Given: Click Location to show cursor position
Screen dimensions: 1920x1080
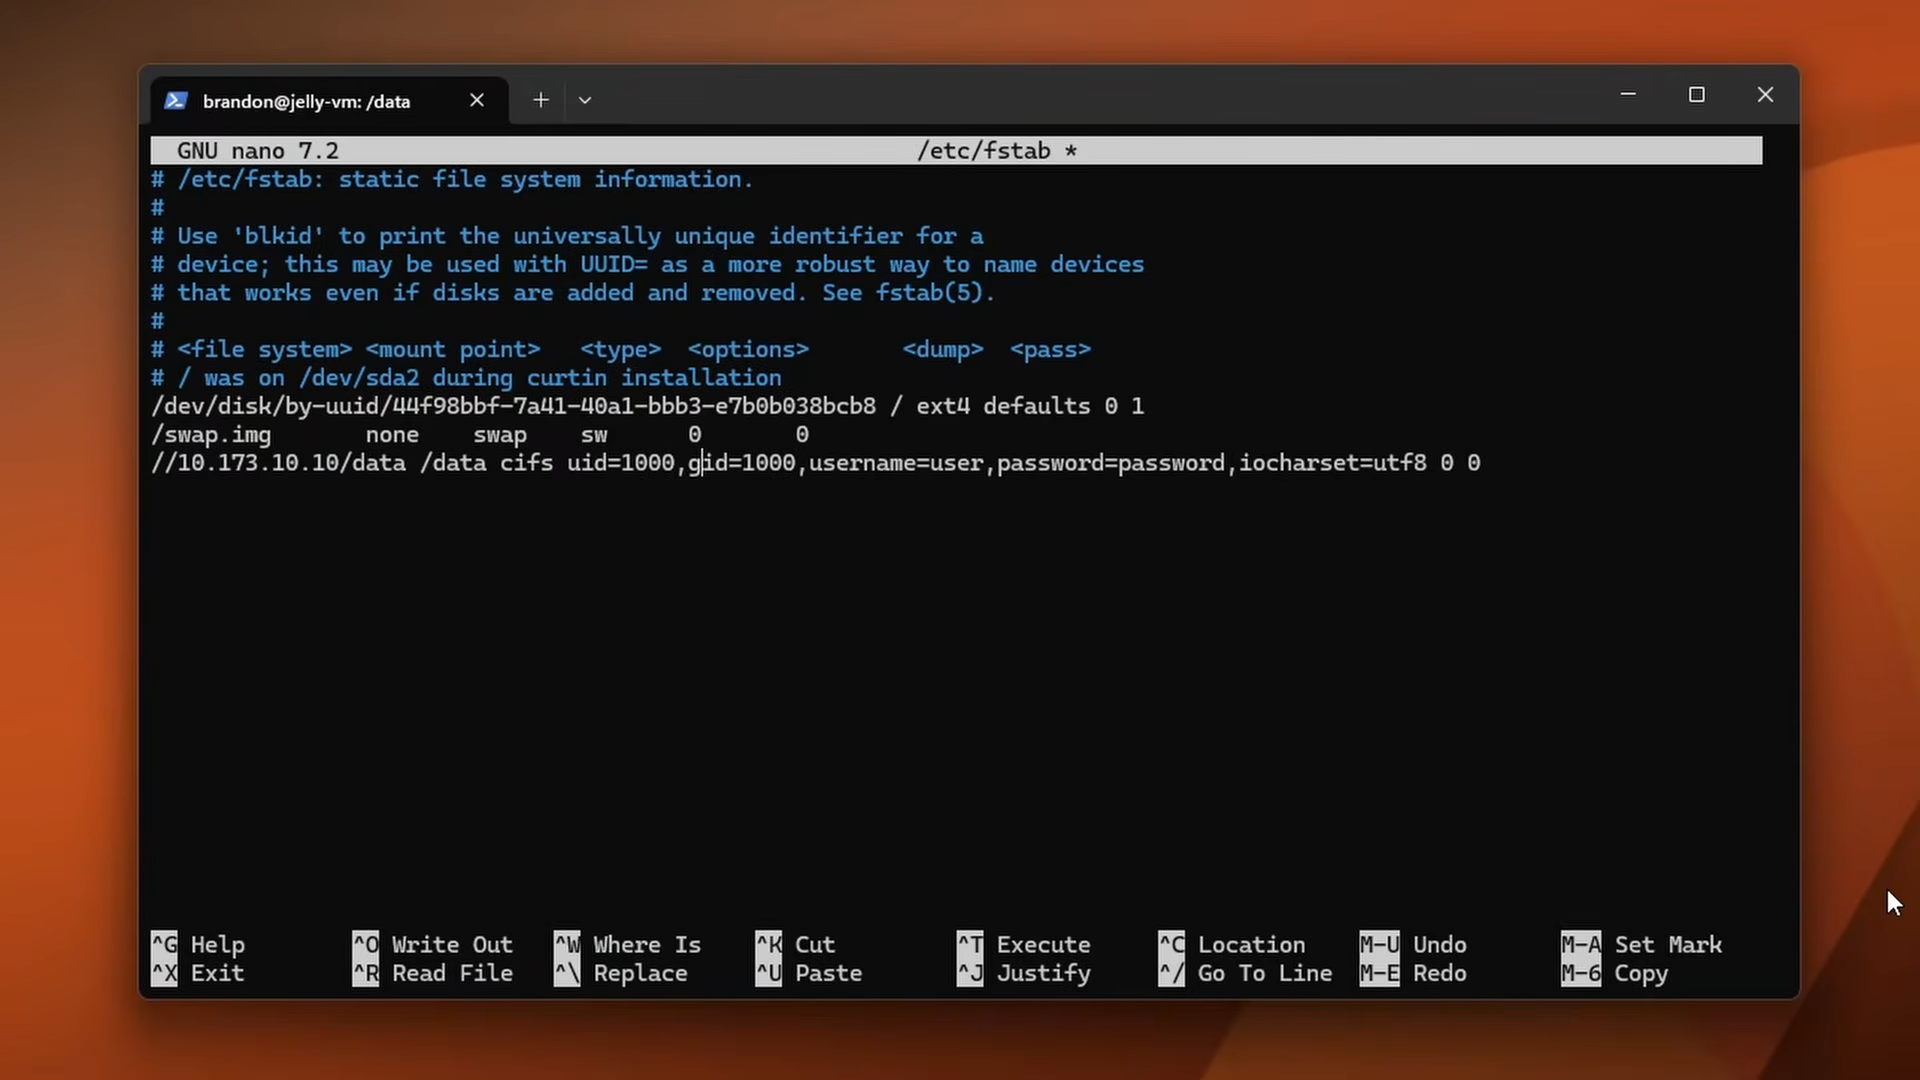Looking at the screenshot, I should (x=1251, y=944).
